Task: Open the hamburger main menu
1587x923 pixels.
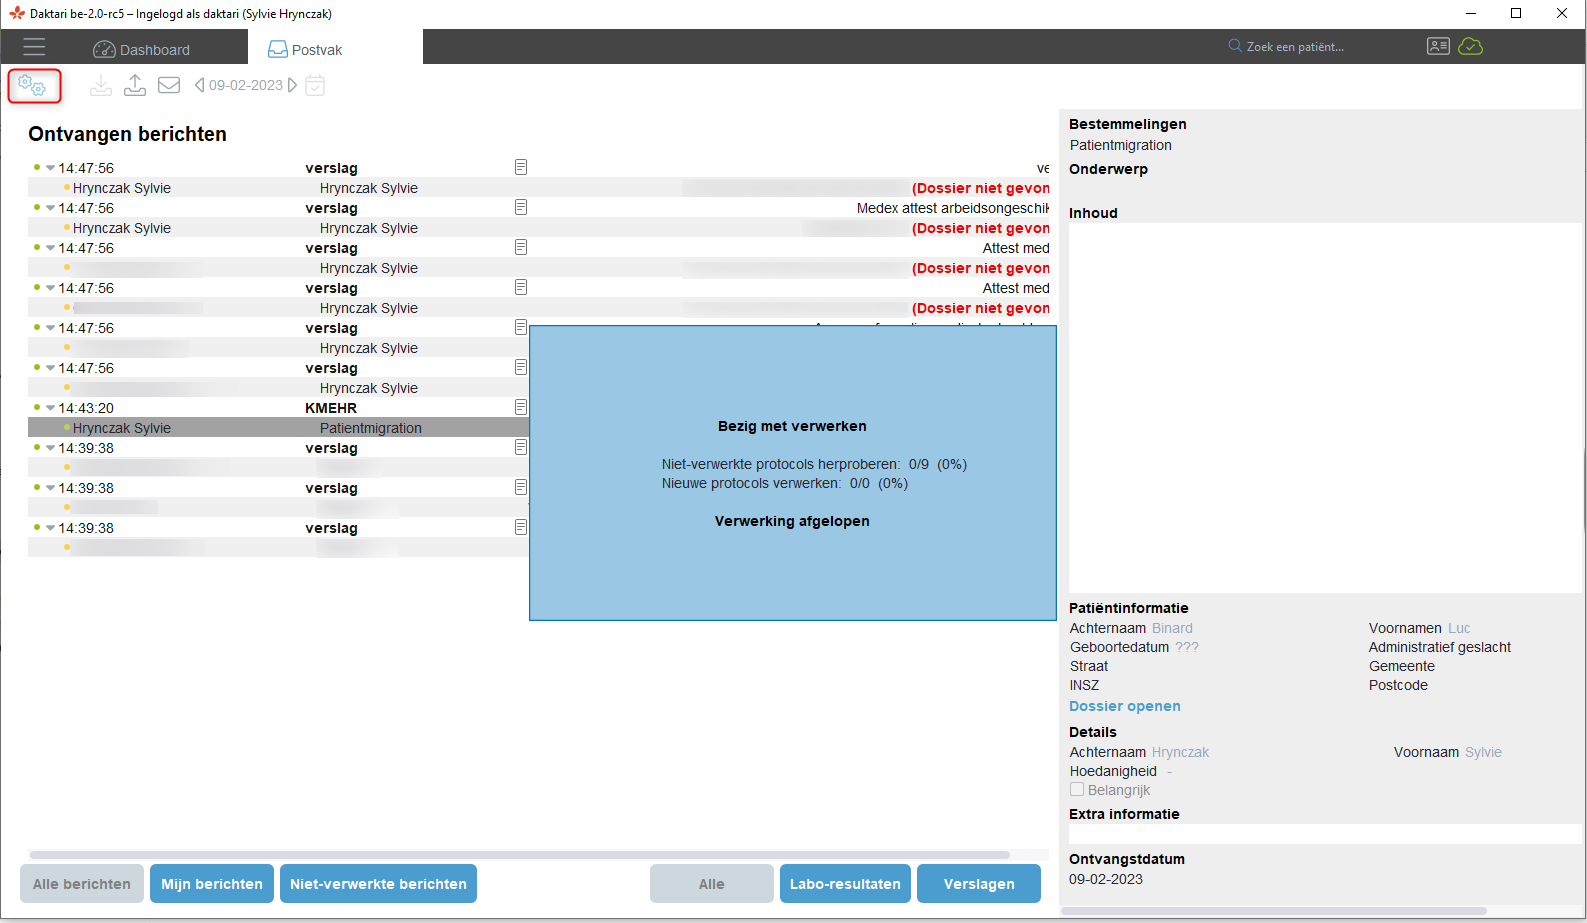Action: 35,47
